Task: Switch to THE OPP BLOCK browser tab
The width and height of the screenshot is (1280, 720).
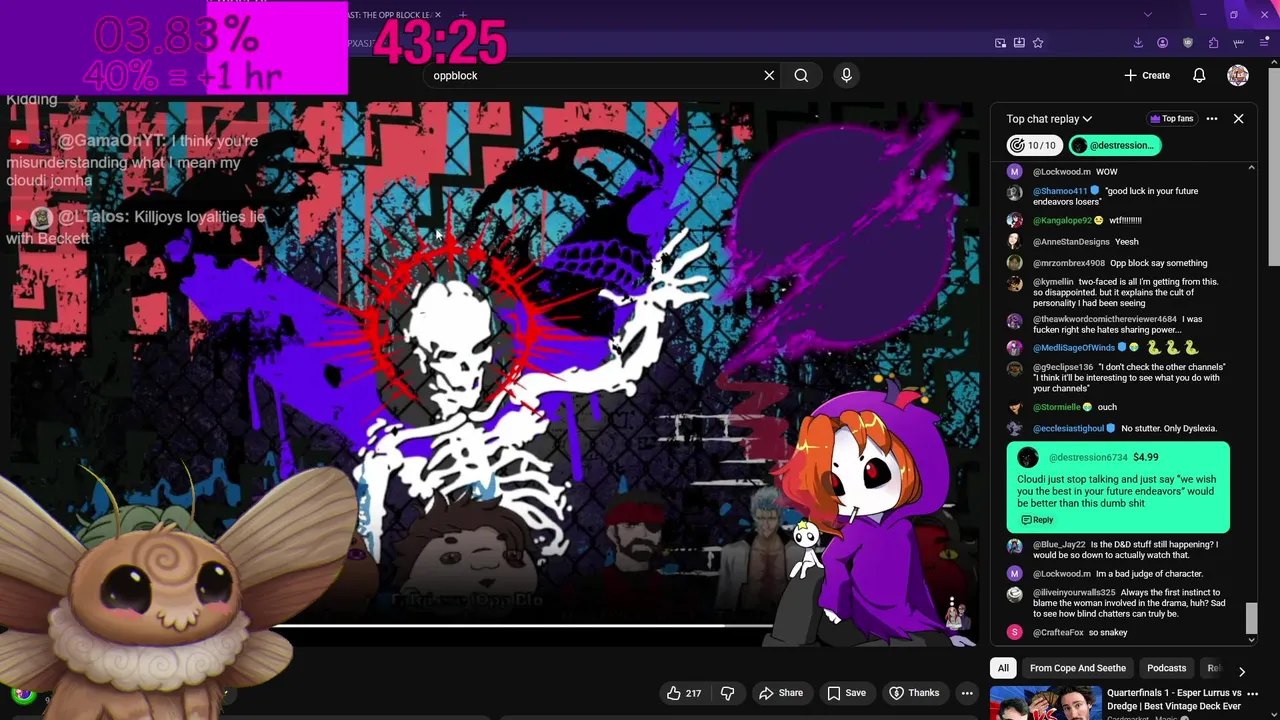Action: 389,15
